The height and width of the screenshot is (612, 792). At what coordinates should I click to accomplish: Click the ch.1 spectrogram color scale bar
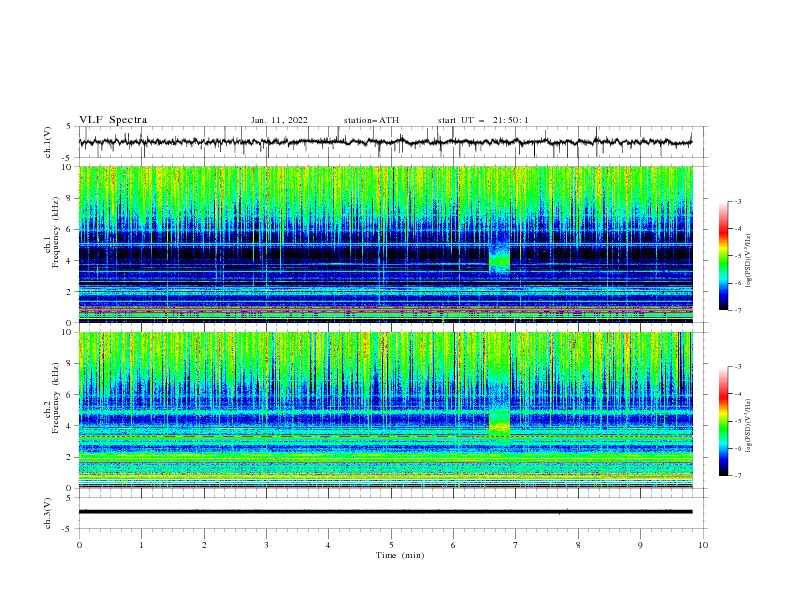[x=723, y=256]
